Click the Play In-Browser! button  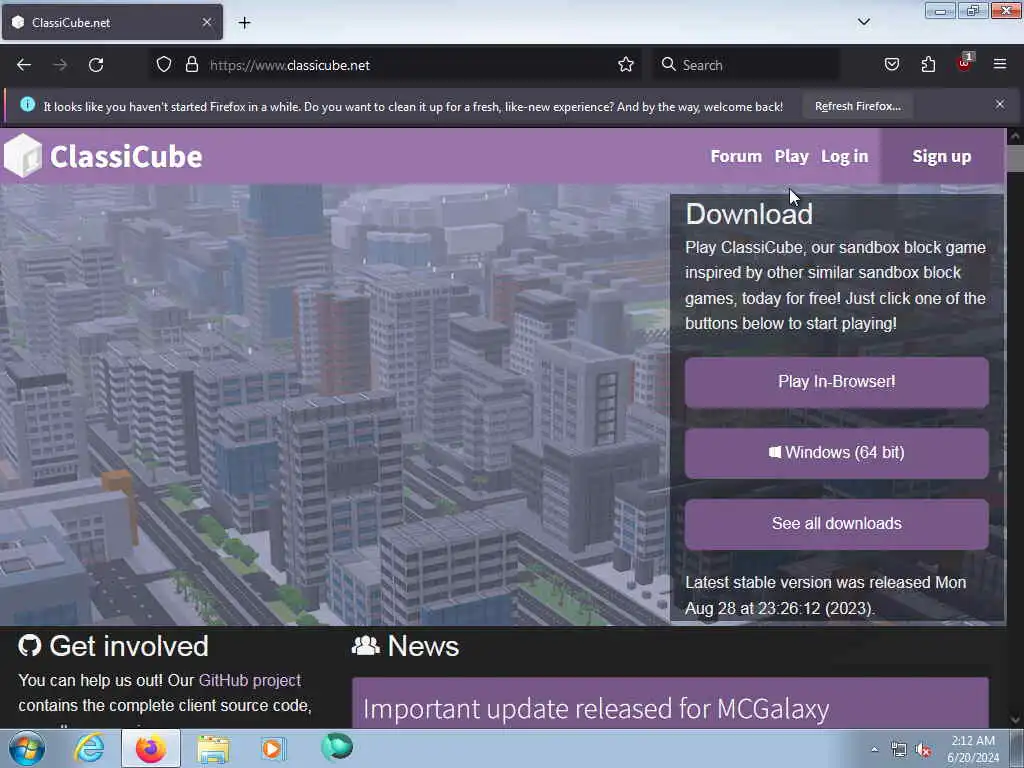[837, 382]
